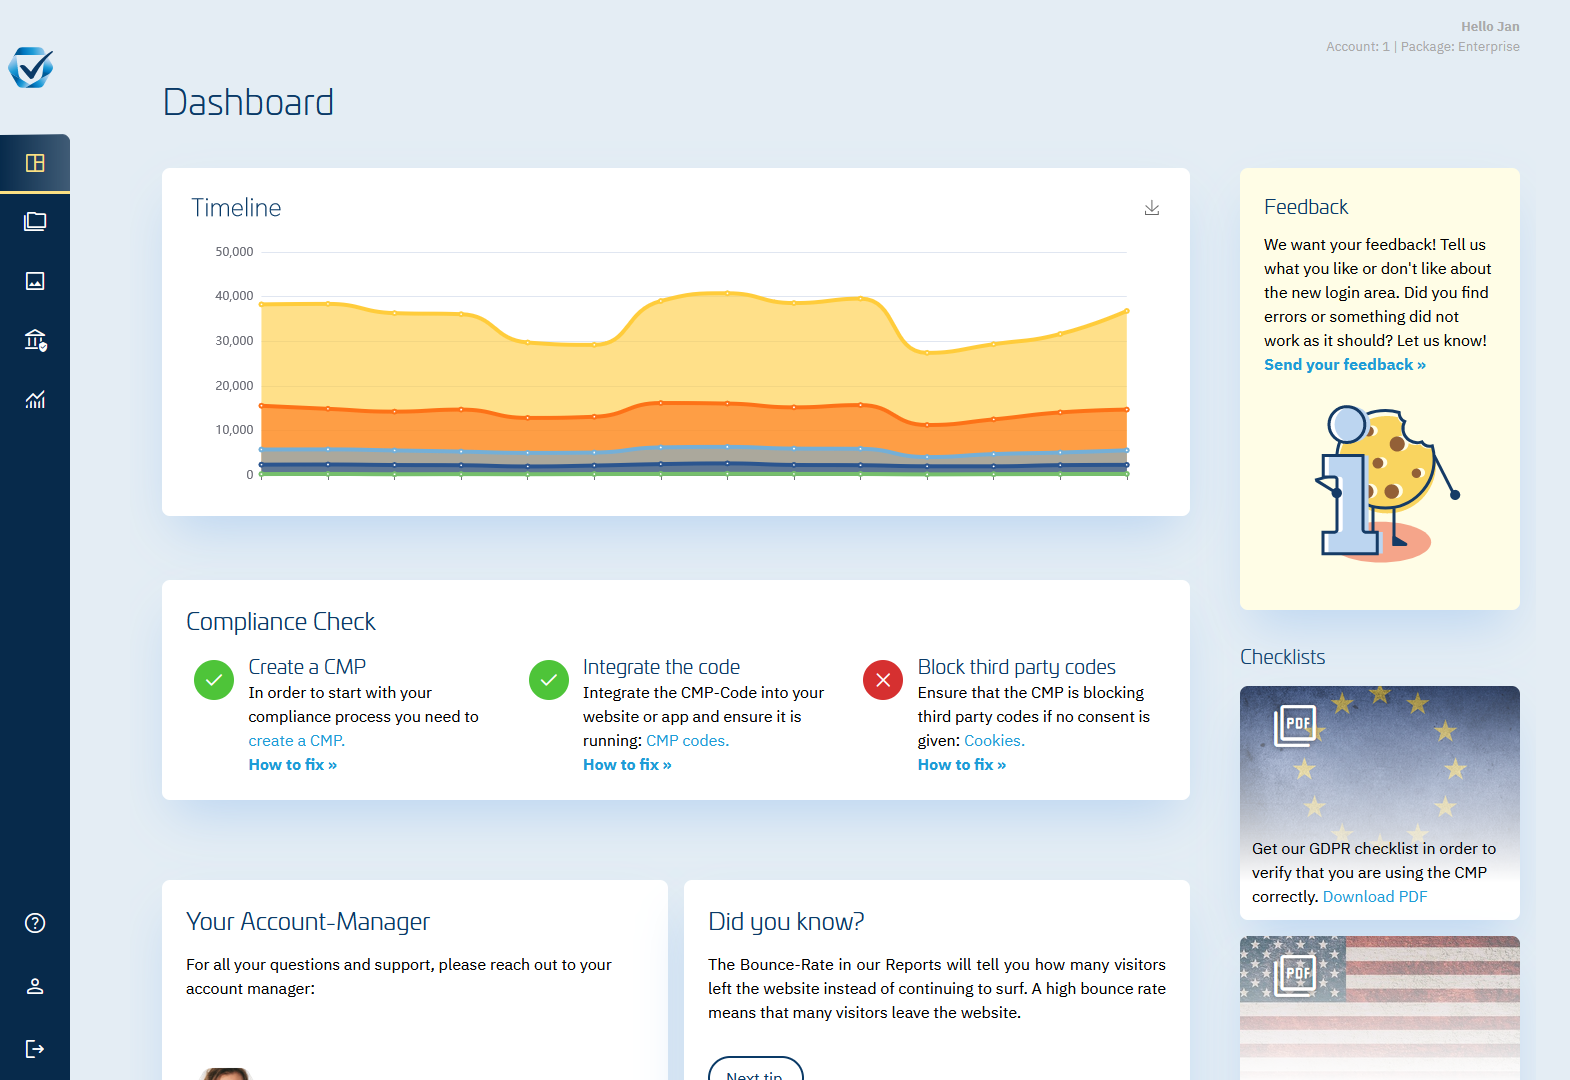Click the logout icon in the sidebar
Viewport: 1570px width, 1080px height.
(x=35, y=1048)
